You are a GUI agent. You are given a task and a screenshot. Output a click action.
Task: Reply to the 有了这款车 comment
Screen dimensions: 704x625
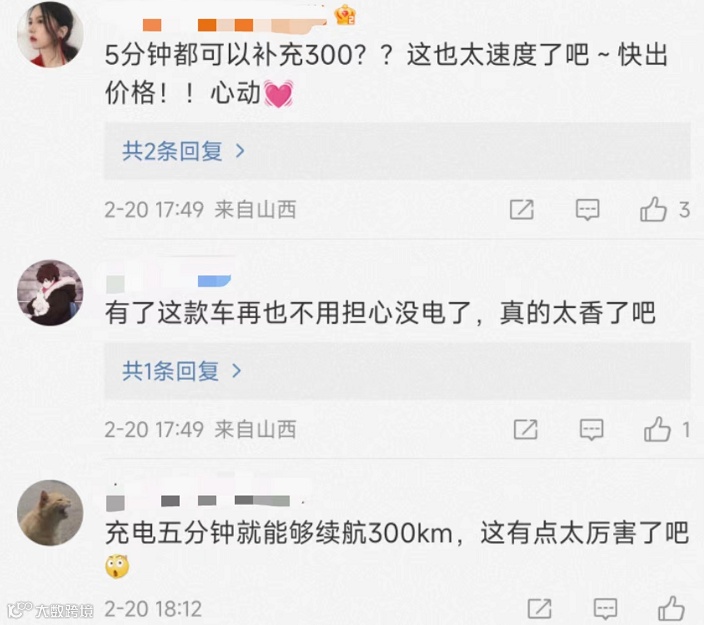[x=591, y=430]
